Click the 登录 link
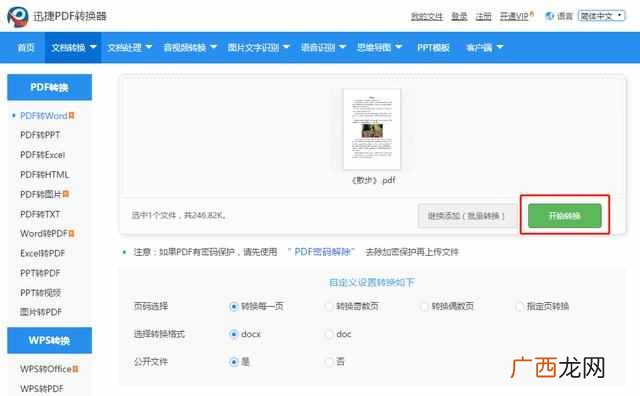This screenshot has height=396, width=640. coord(459,16)
